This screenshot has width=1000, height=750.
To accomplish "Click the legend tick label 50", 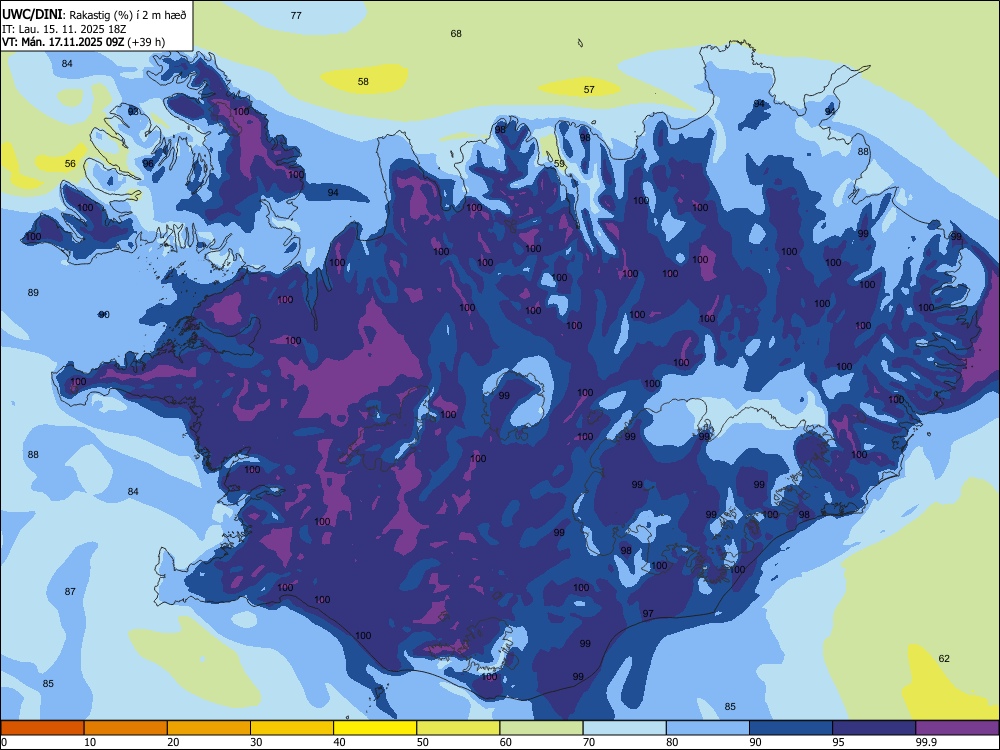I will pos(423,742).
